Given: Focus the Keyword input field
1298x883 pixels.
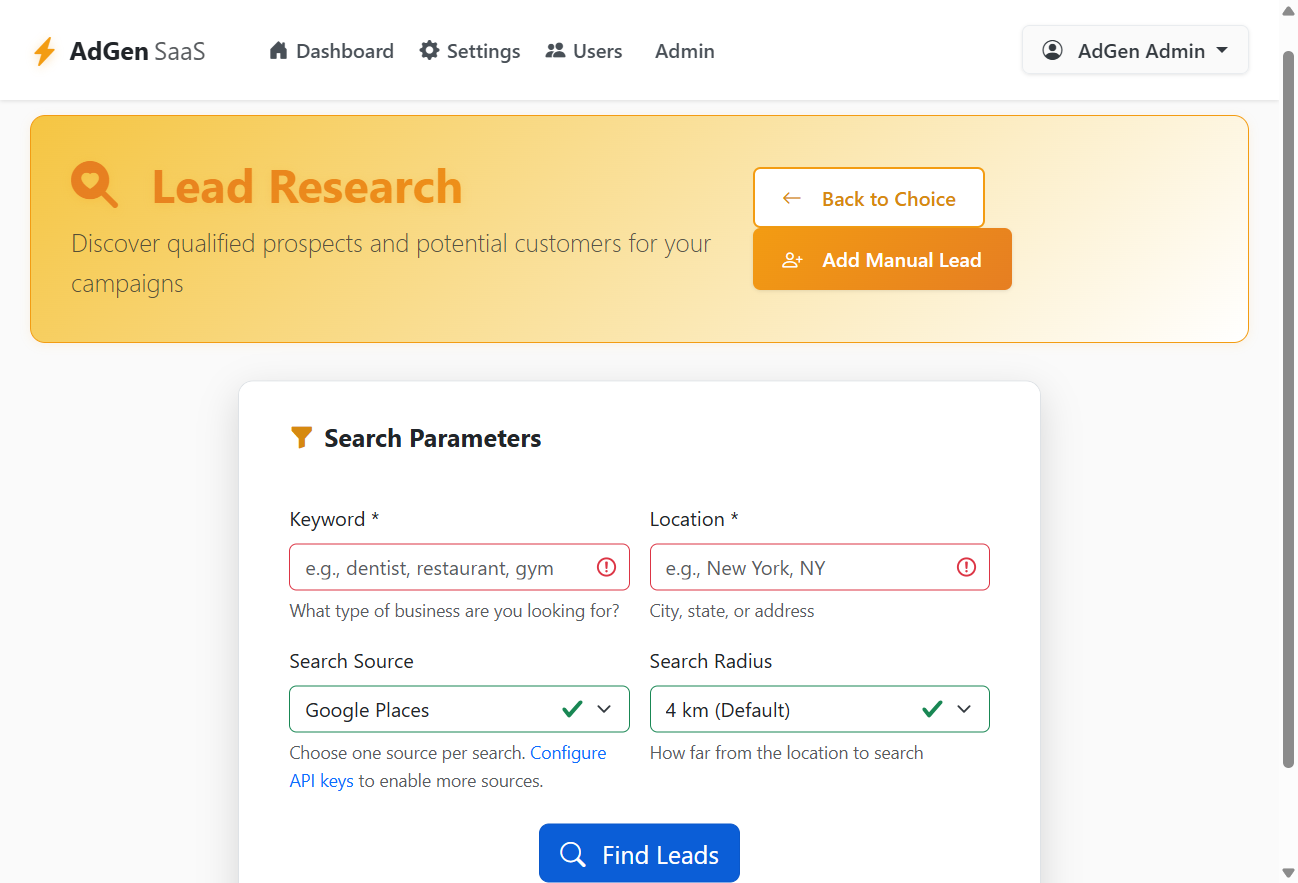Looking at the screenshot, I should [459, 567].
